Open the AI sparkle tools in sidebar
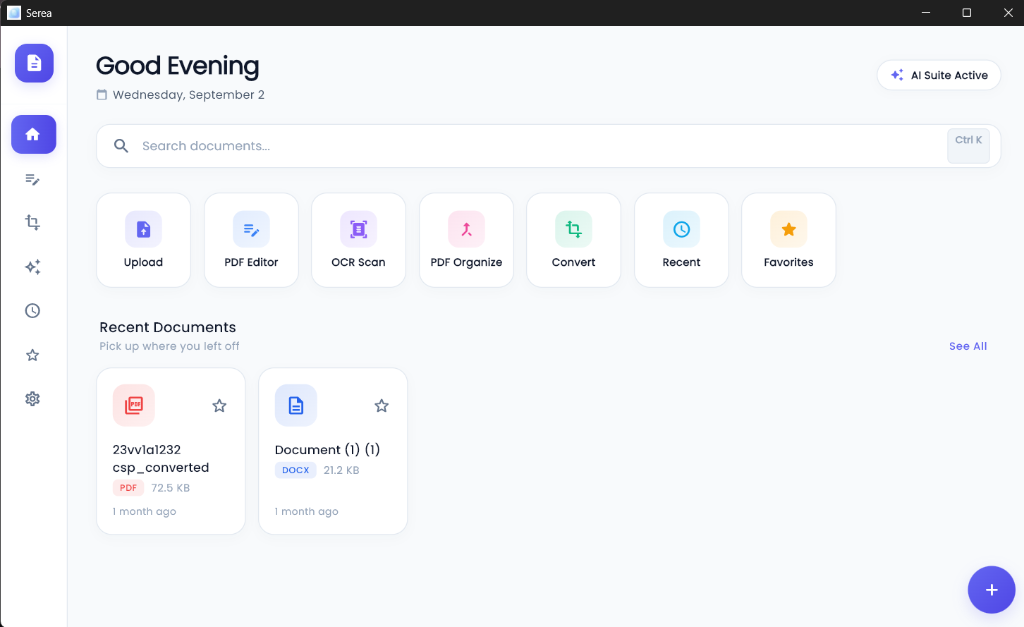 pos(33,266)
